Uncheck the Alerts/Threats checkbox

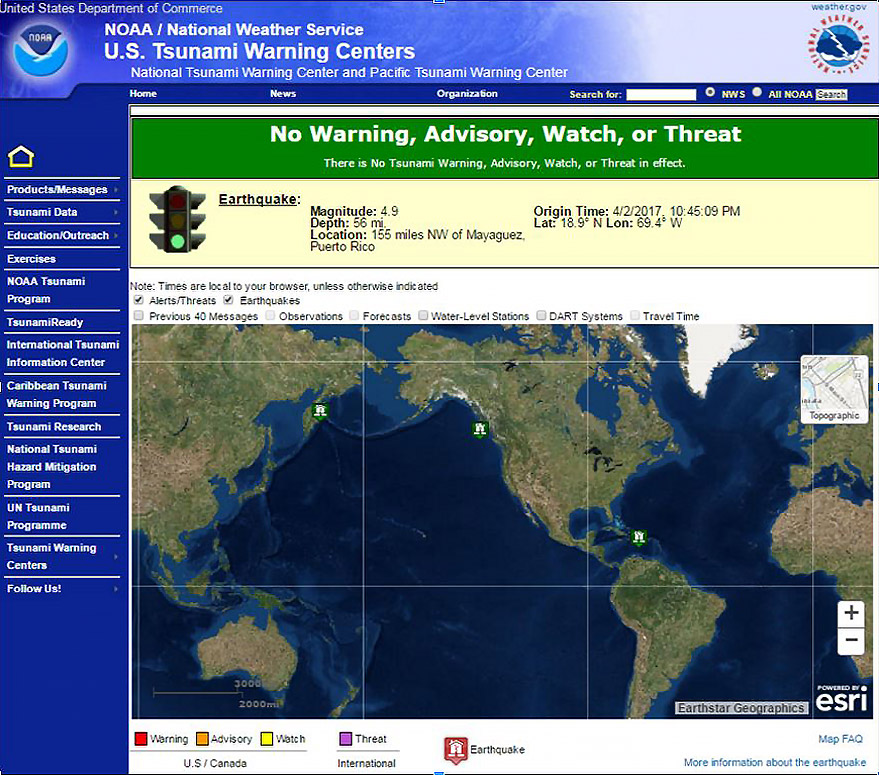138,300
